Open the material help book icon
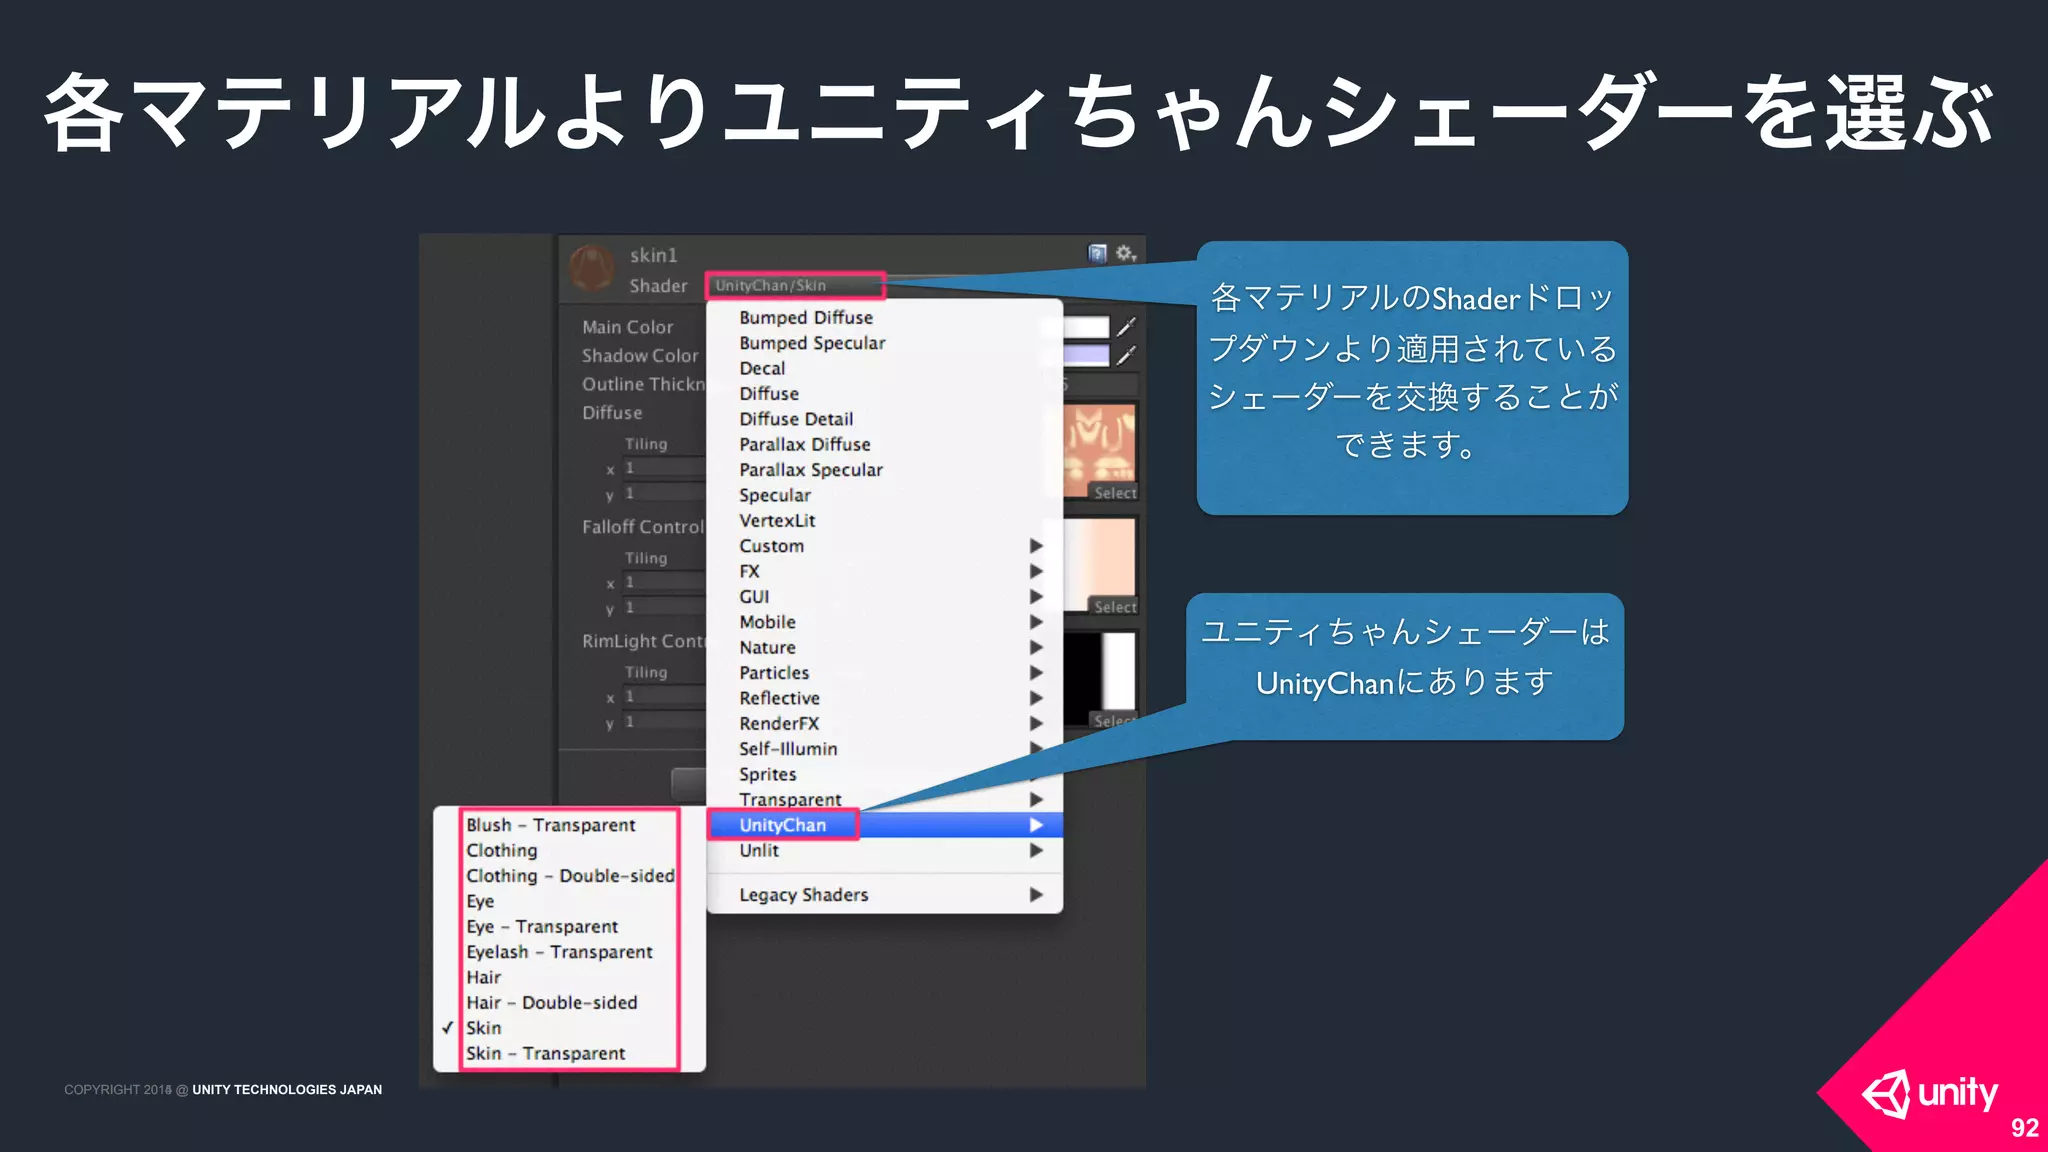This screenshot has width=2048, height=1152. click(x=1097, y=253)
